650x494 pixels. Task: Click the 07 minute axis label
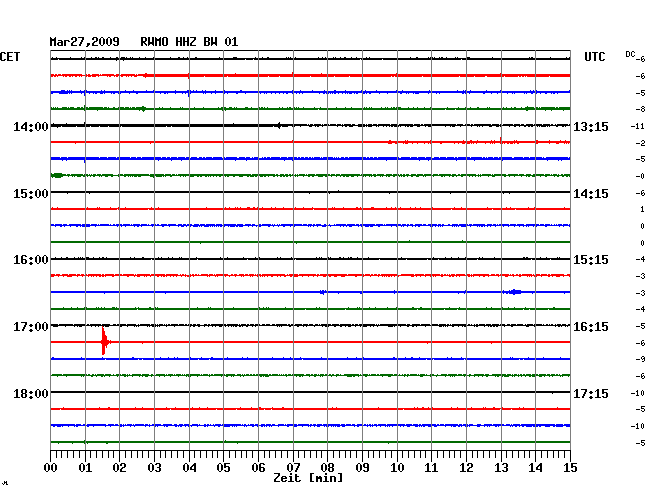coord(293,468)
